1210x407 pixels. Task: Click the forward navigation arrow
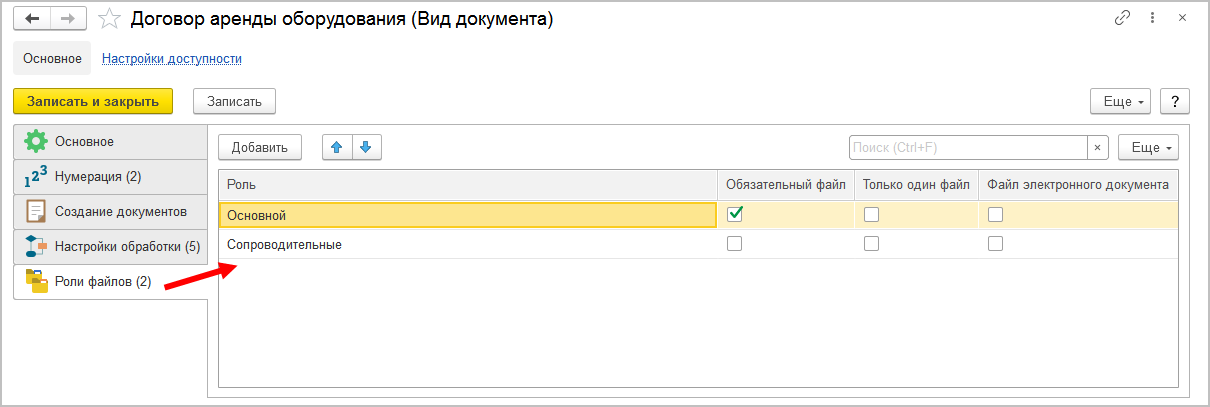pyautogui.click(x=68, y=18)
